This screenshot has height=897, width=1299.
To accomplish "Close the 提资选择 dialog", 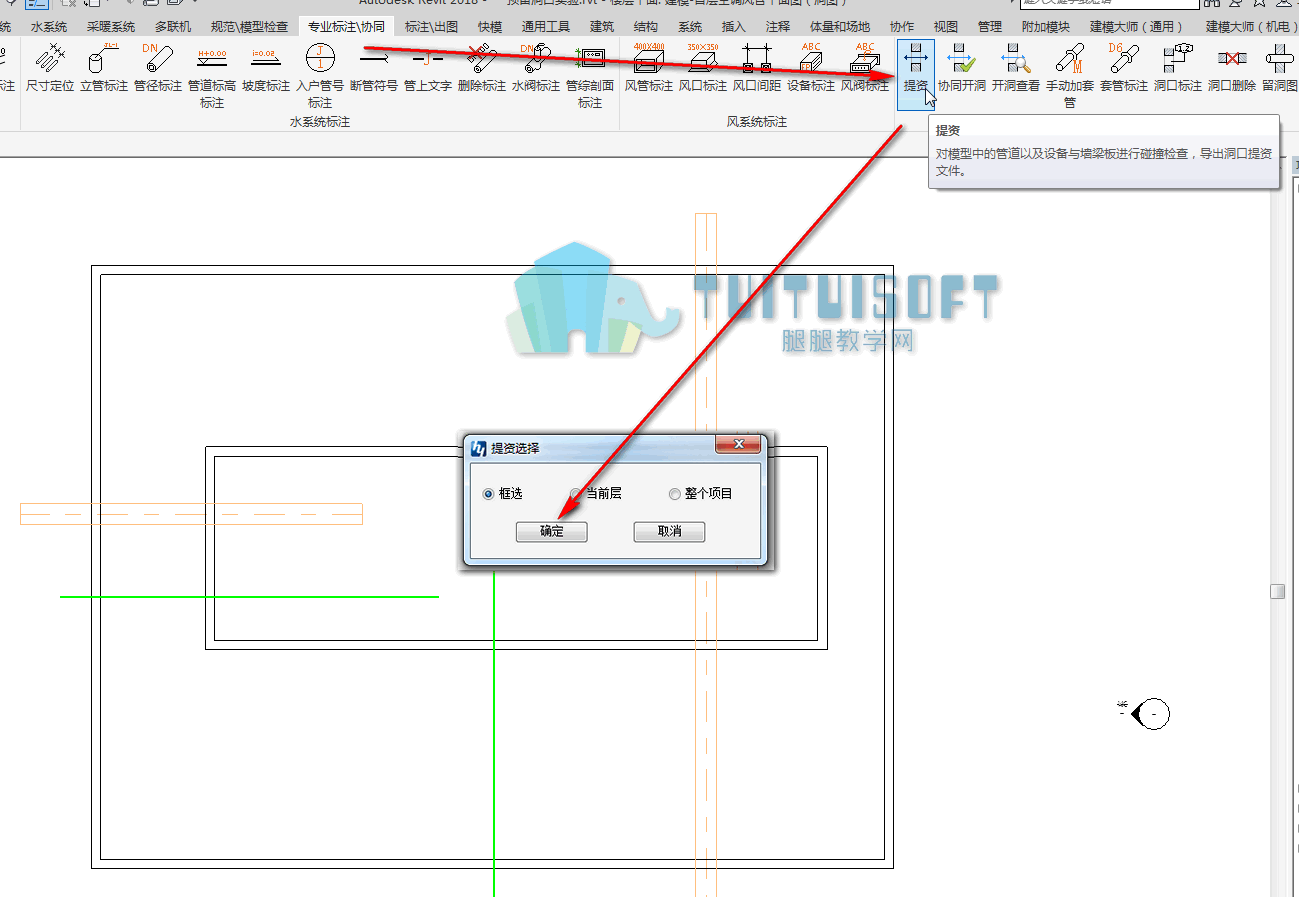I will point(739,444).
